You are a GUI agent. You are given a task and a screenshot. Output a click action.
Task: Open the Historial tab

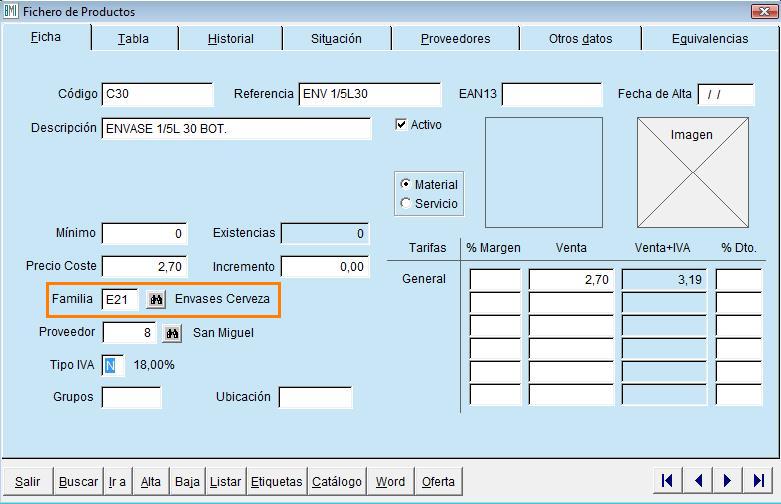[231, 39]
